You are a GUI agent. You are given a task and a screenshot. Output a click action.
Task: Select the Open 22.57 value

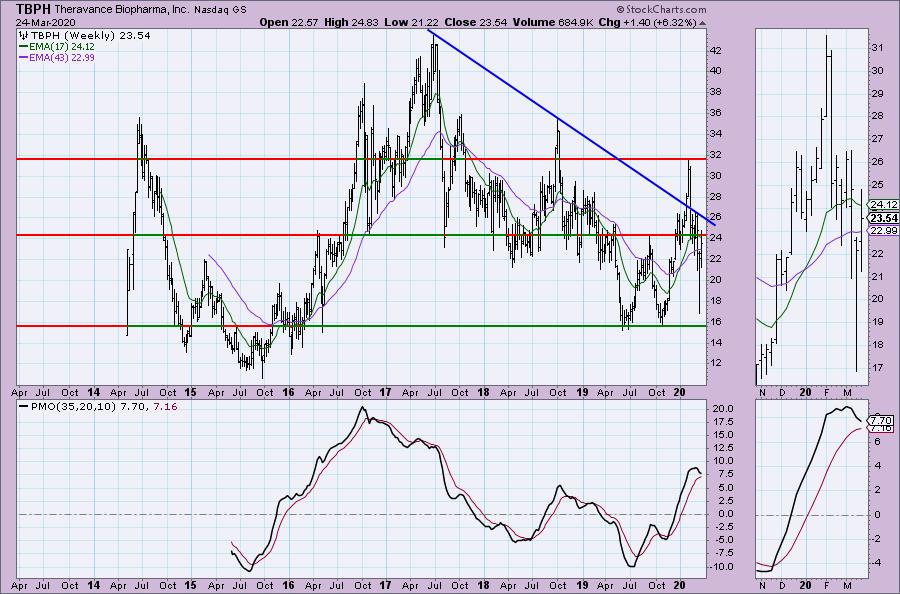pos(290,22)
